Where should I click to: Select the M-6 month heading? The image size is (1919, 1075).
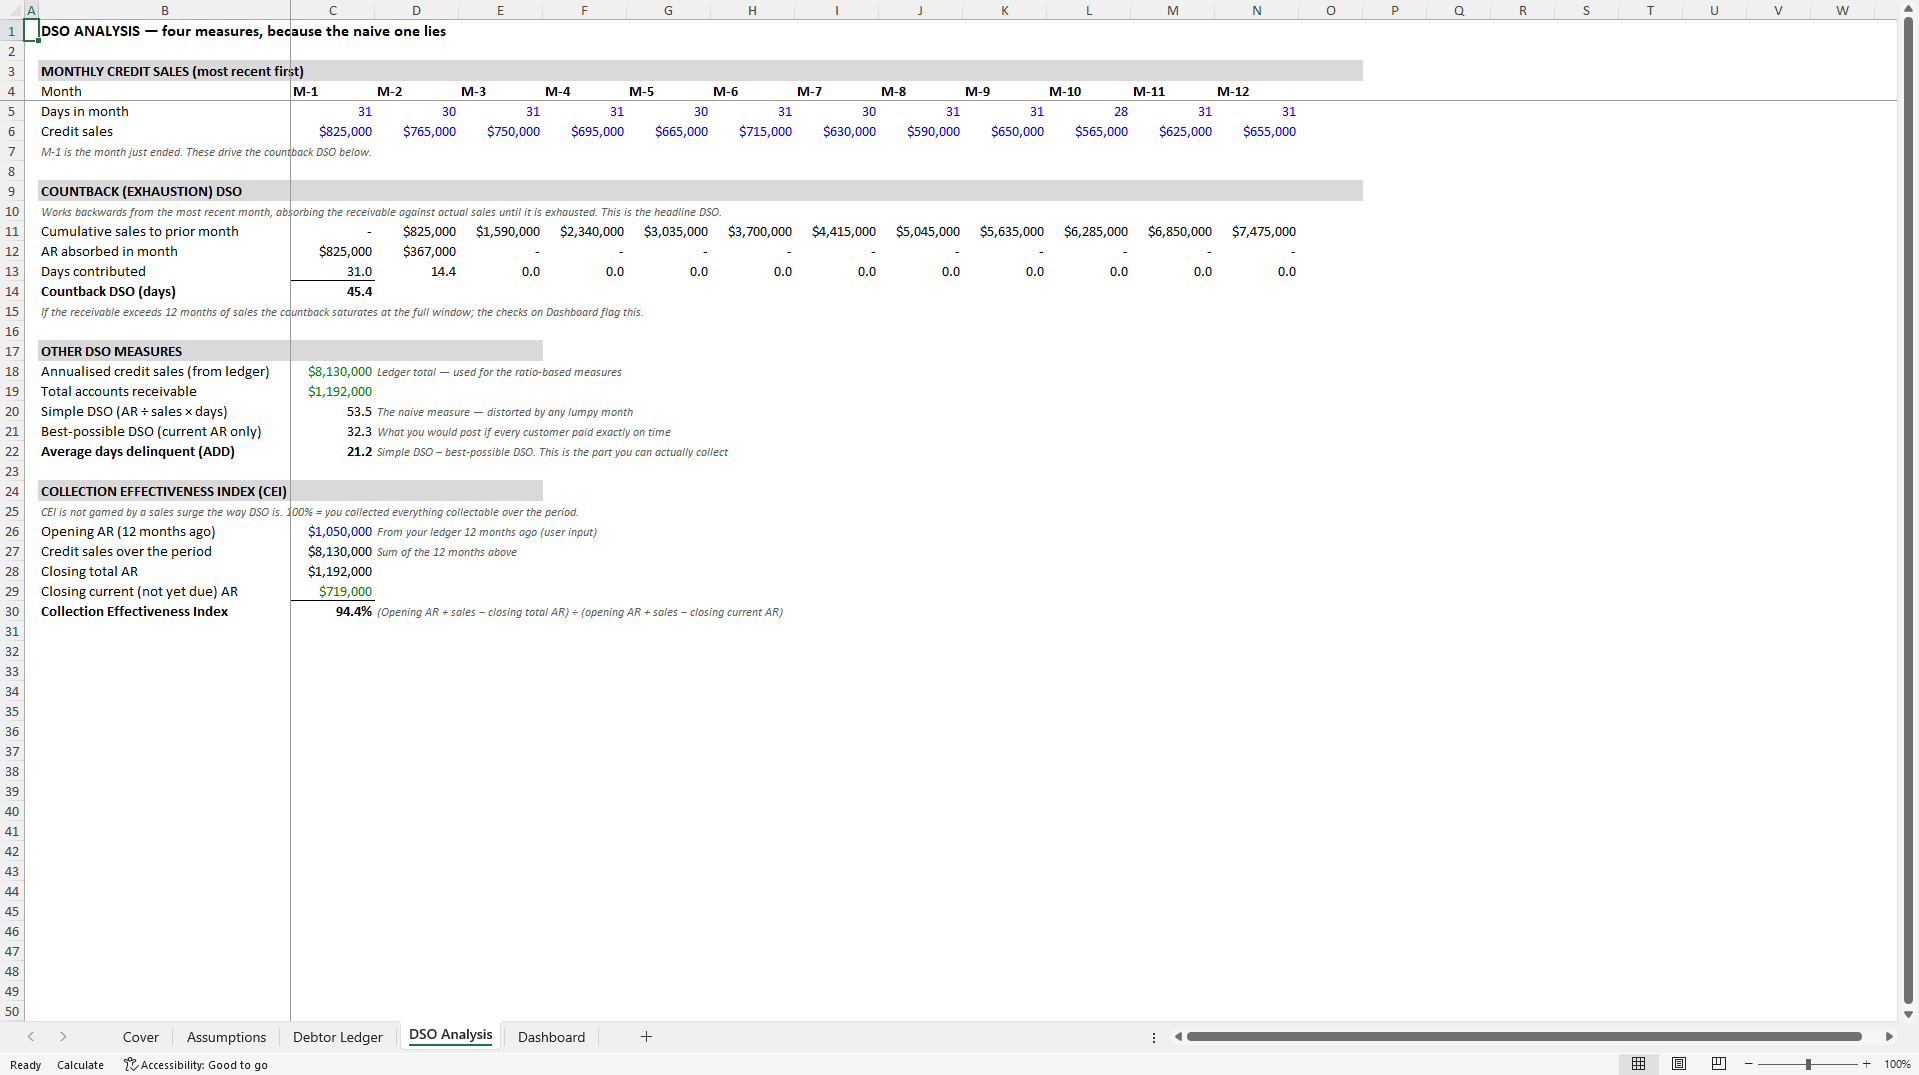[x=752, y=91]
